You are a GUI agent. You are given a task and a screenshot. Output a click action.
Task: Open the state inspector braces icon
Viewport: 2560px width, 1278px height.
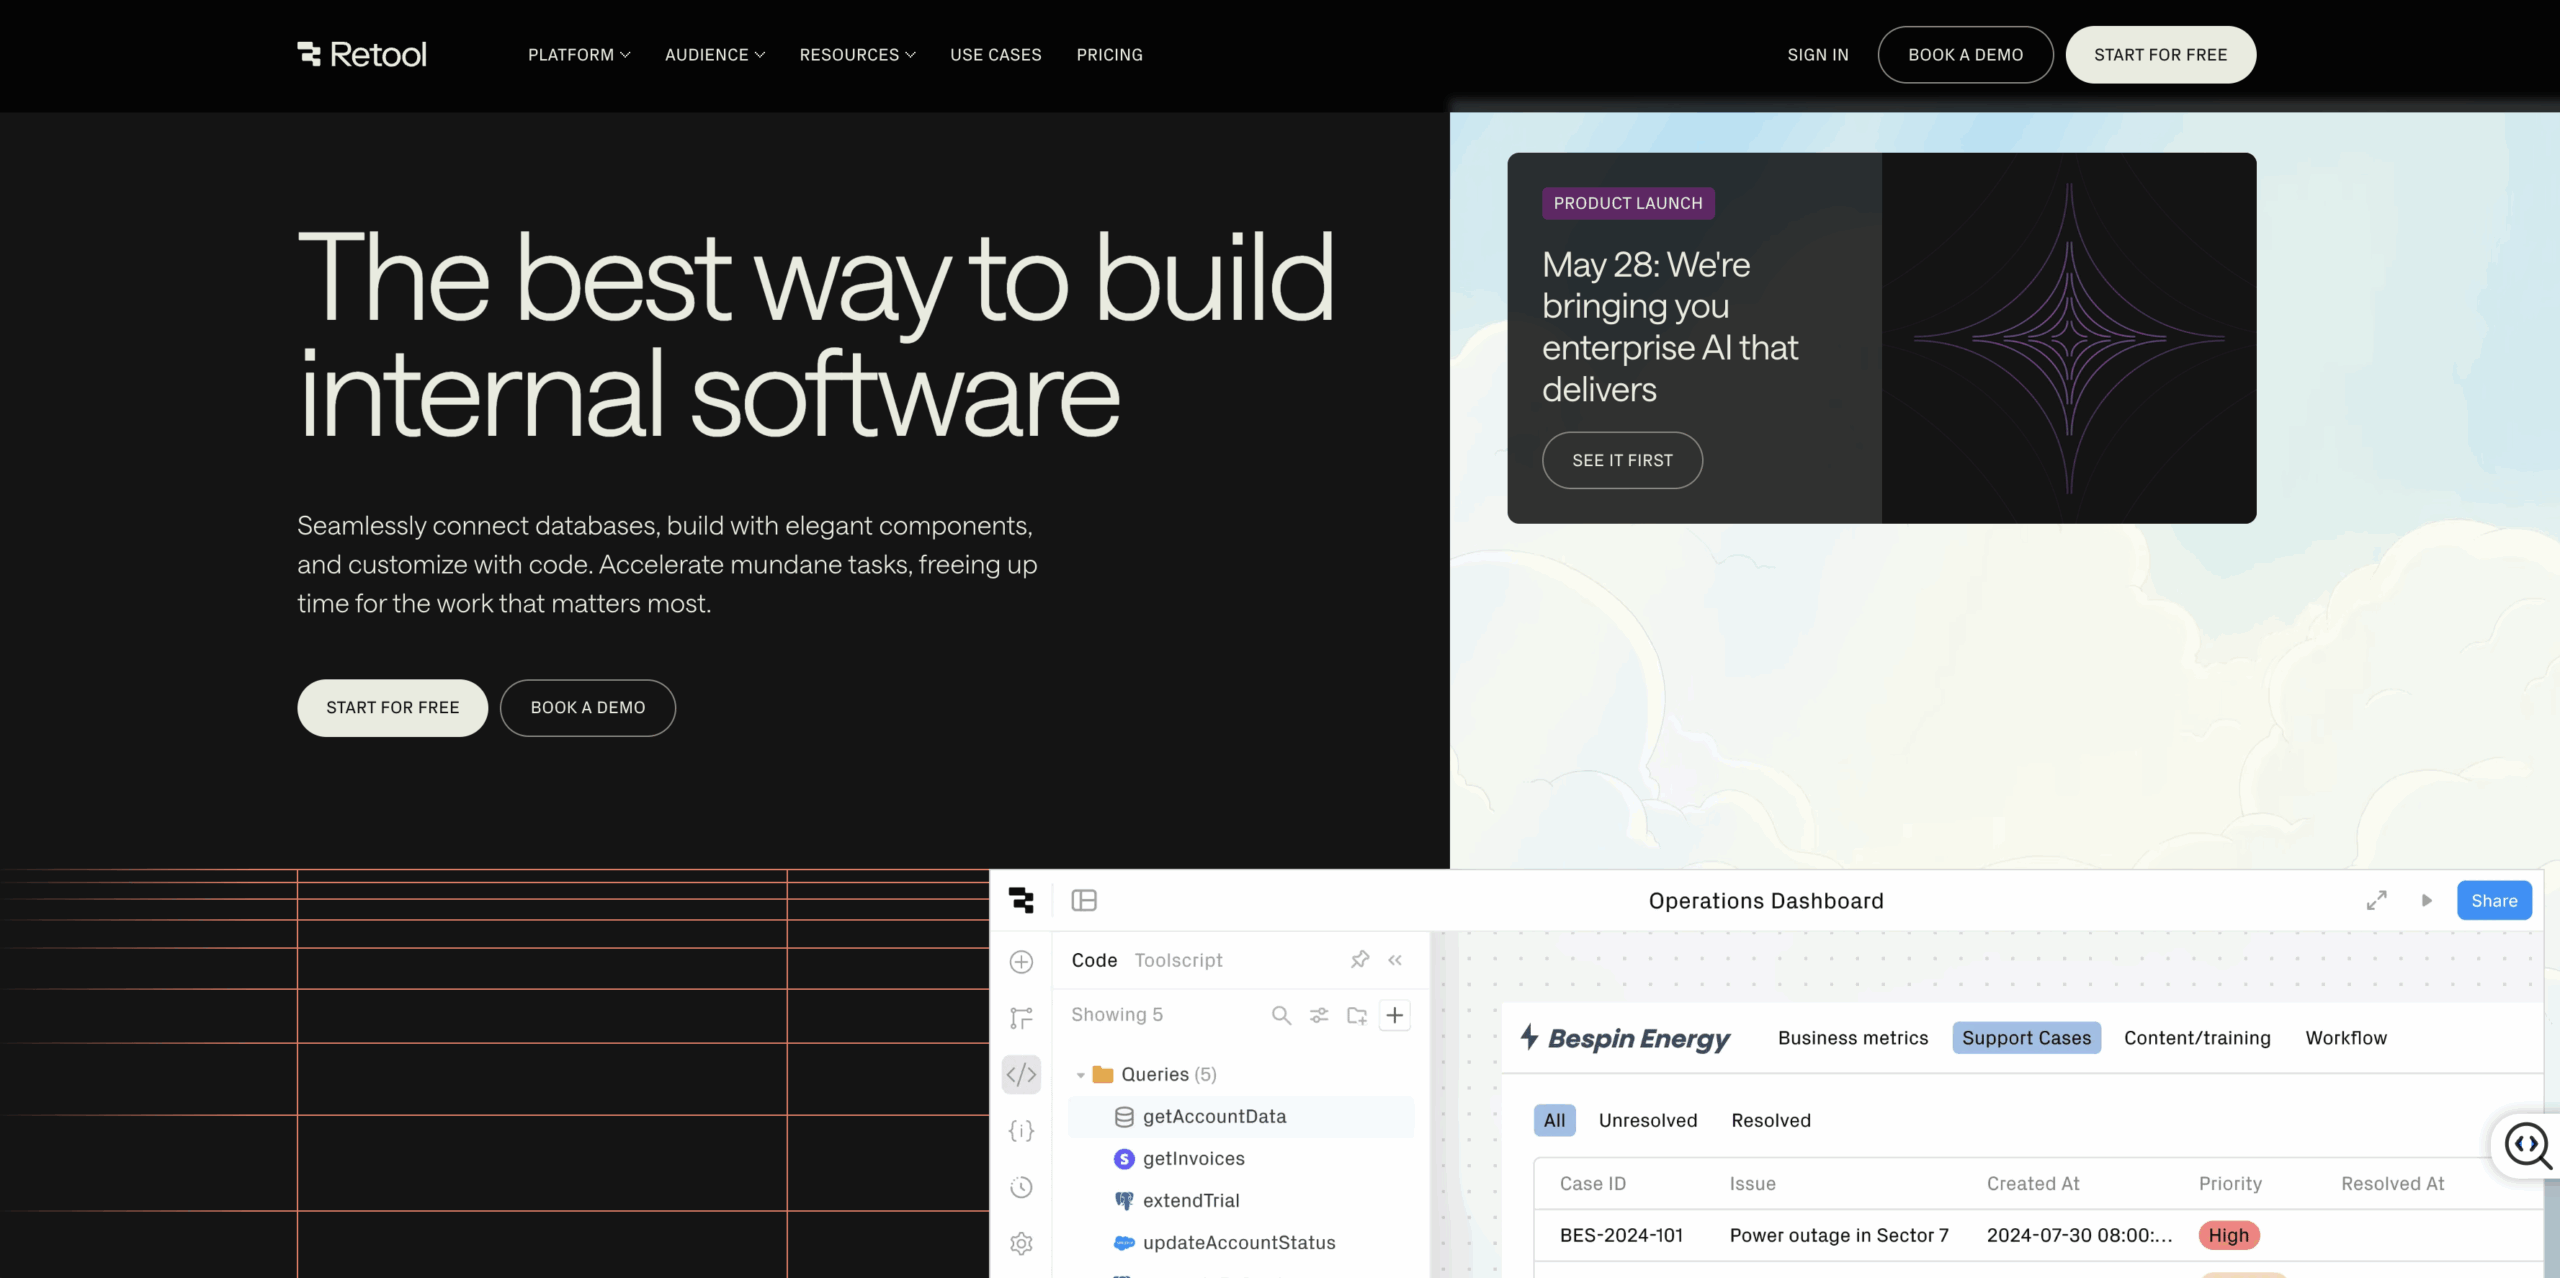point(1021,1131)
